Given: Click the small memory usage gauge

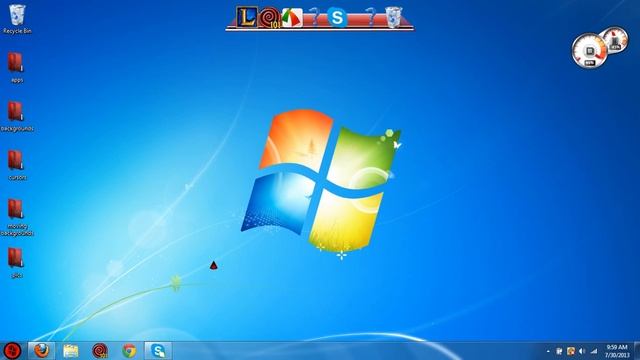Looking at the screenshot, I should click(x=615, y=40).
